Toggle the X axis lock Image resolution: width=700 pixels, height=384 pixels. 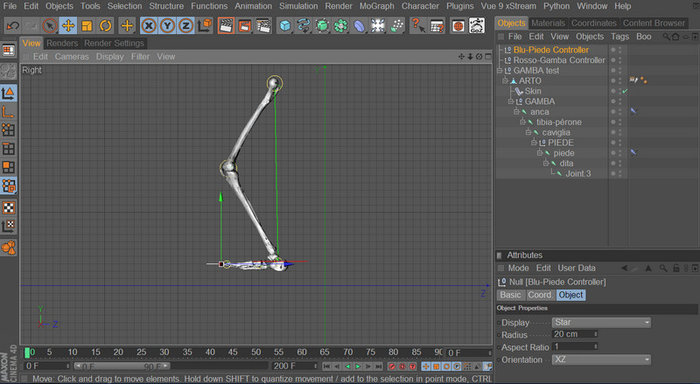pos(149,26)
